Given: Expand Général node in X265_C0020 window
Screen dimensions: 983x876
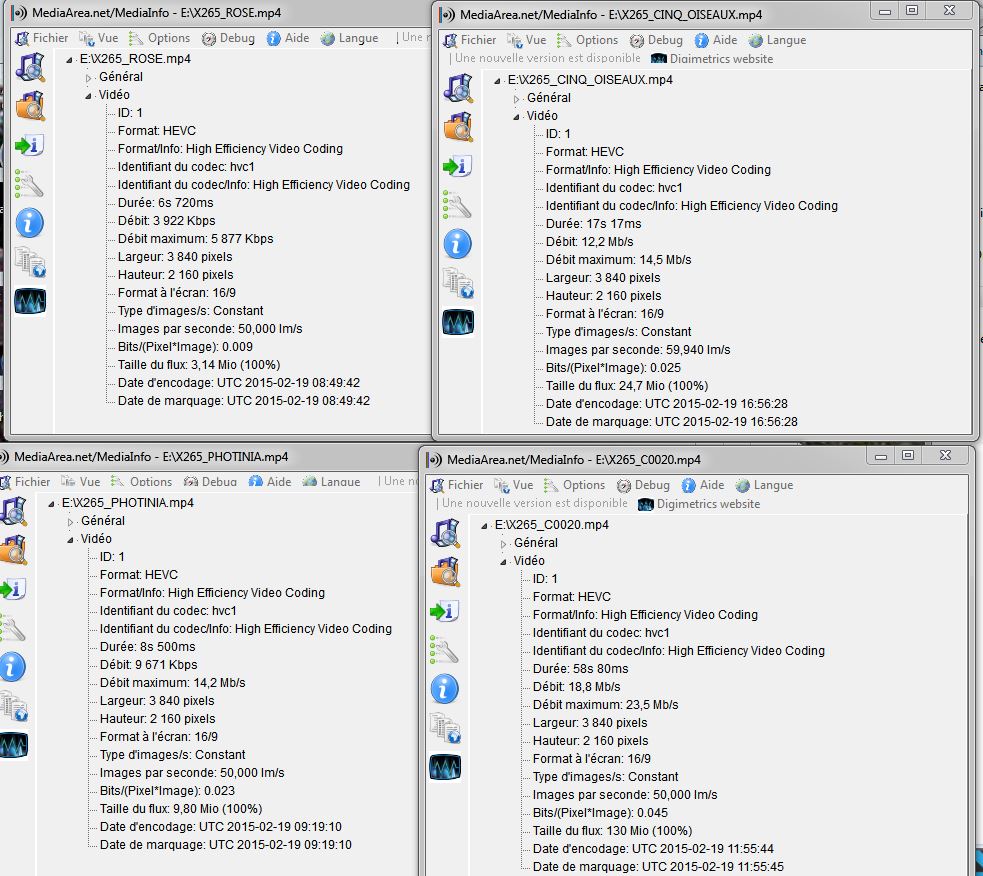Looking at the screenshot, I should pos(503,544).
